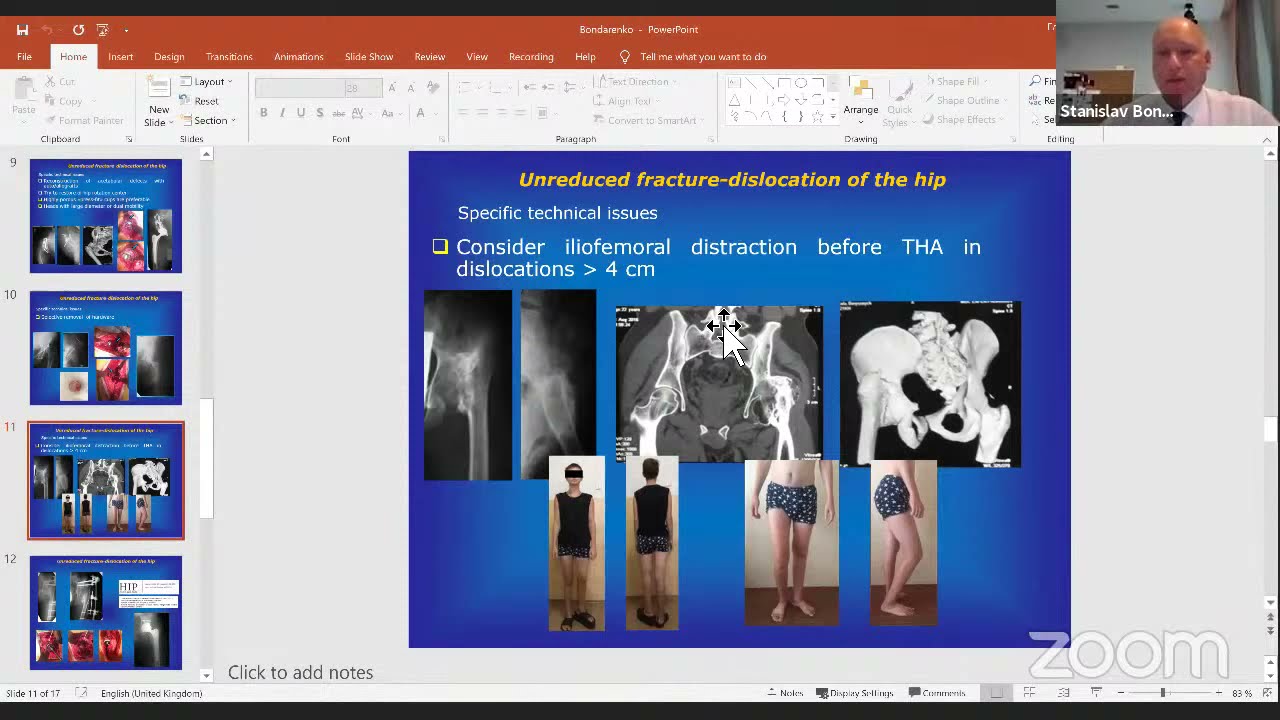Screen dimensions: 1280x720
Task: Go to the Slide Show tab
Action: [369, 57]
